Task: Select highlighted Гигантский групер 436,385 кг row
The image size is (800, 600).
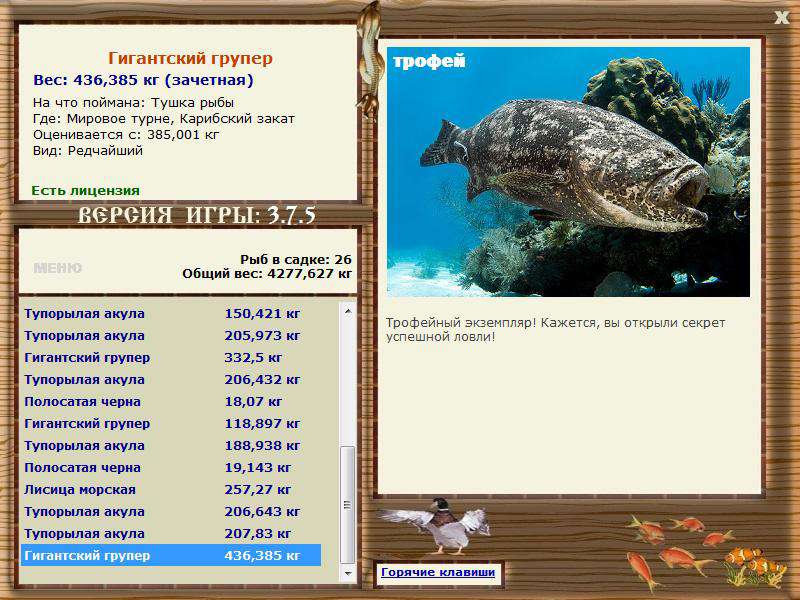Action: 171,555
